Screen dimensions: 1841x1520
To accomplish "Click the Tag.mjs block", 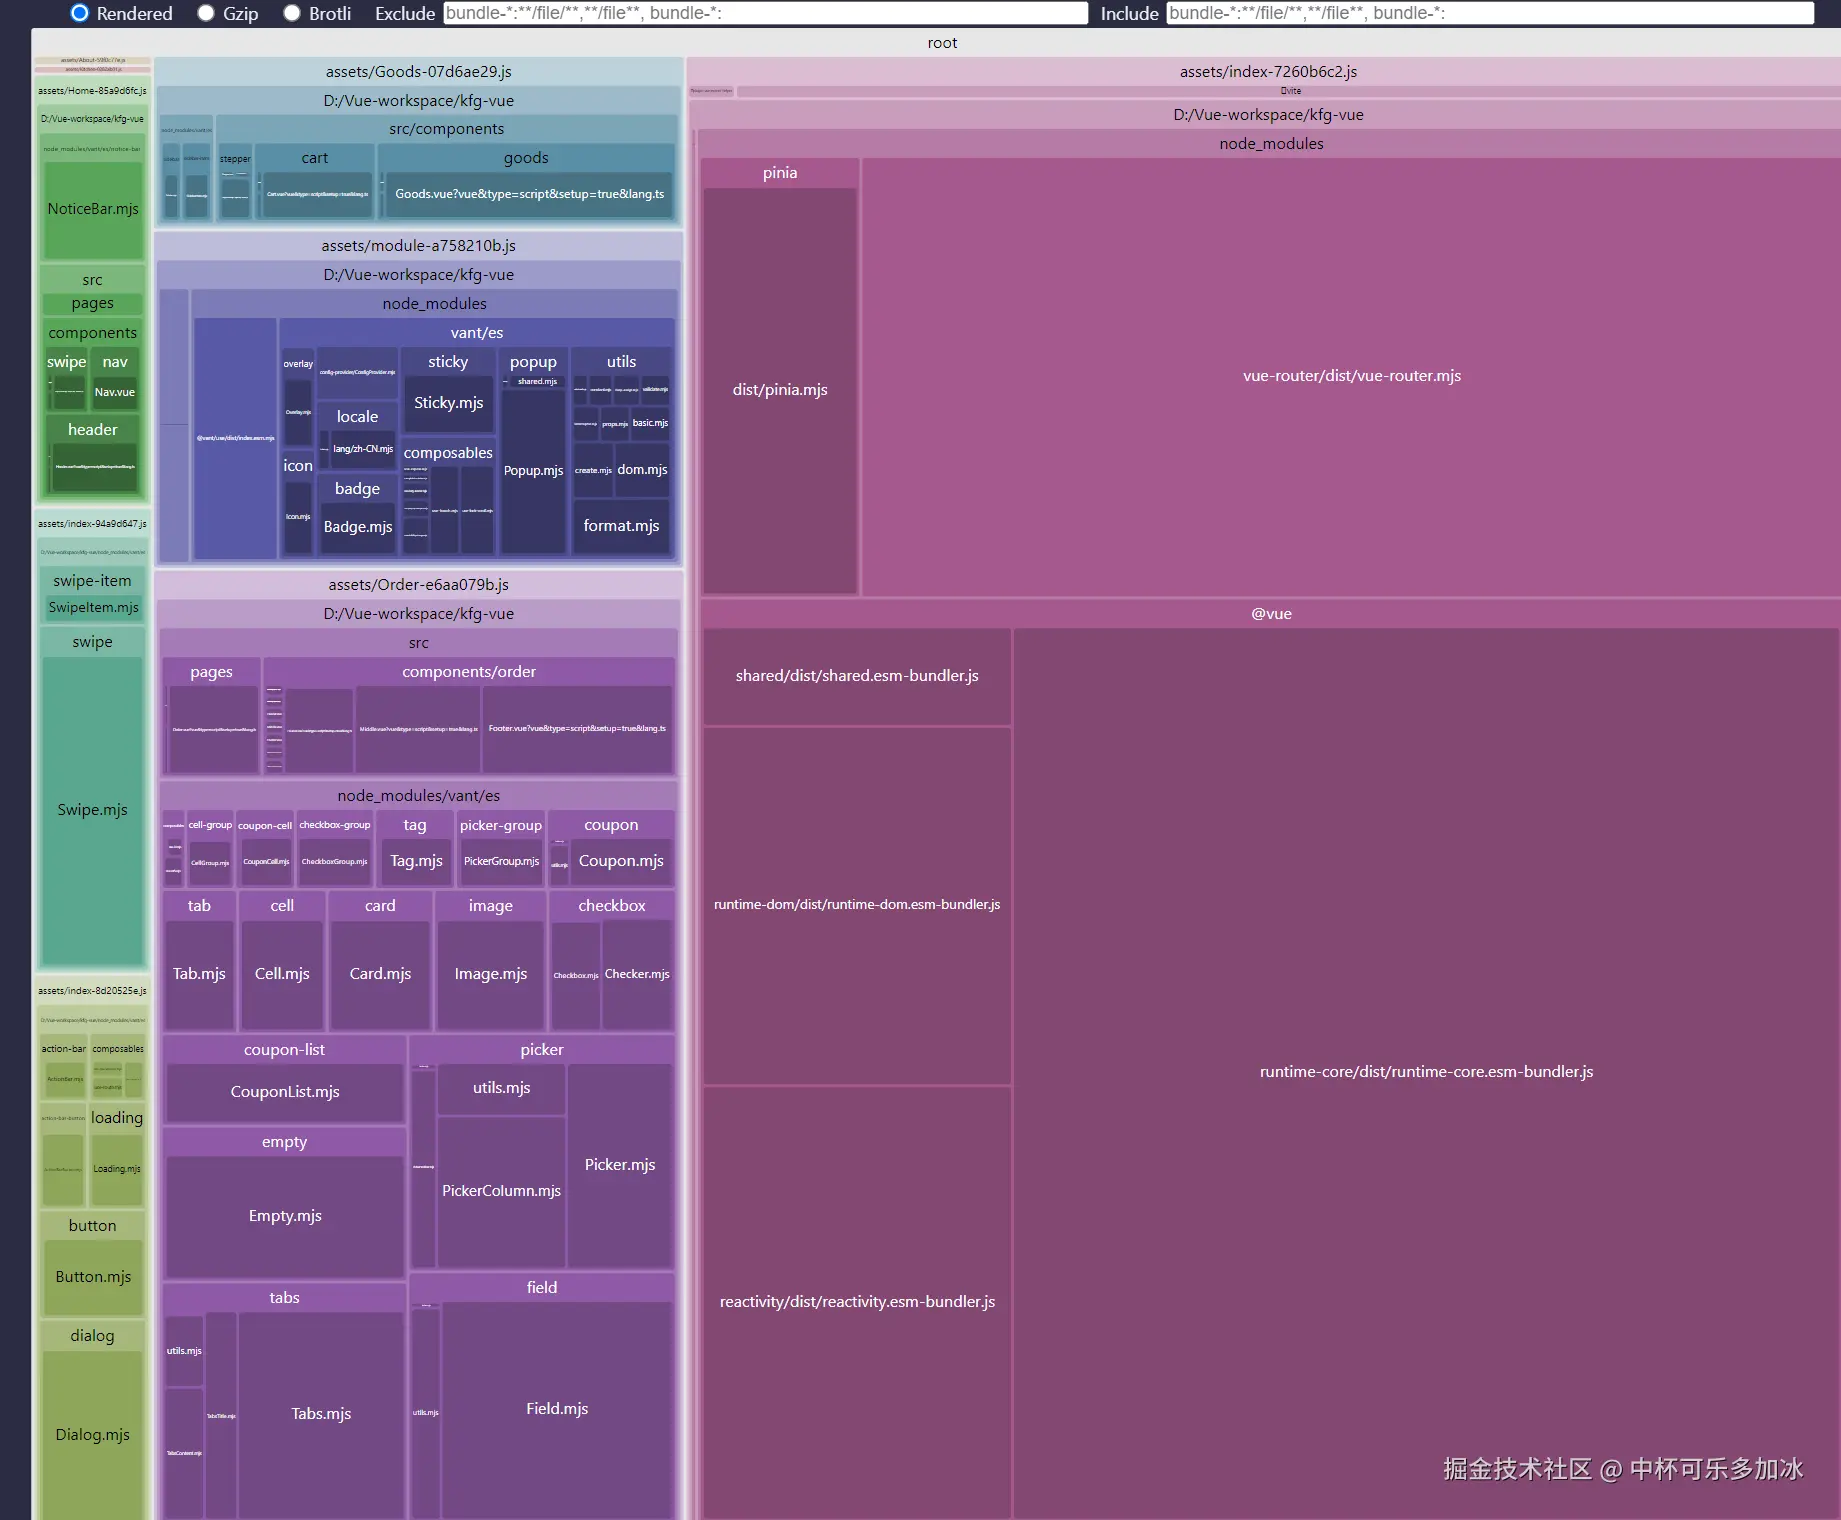I will (416, 861).
